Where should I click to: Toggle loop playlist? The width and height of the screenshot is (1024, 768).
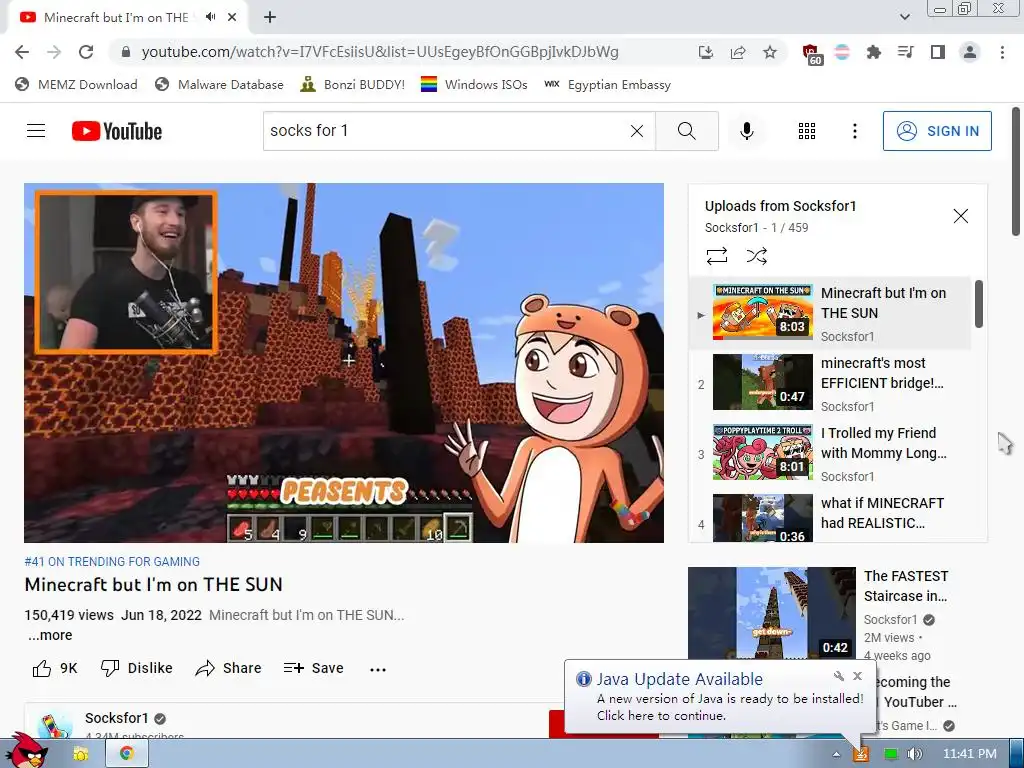[x=716, y=256]
